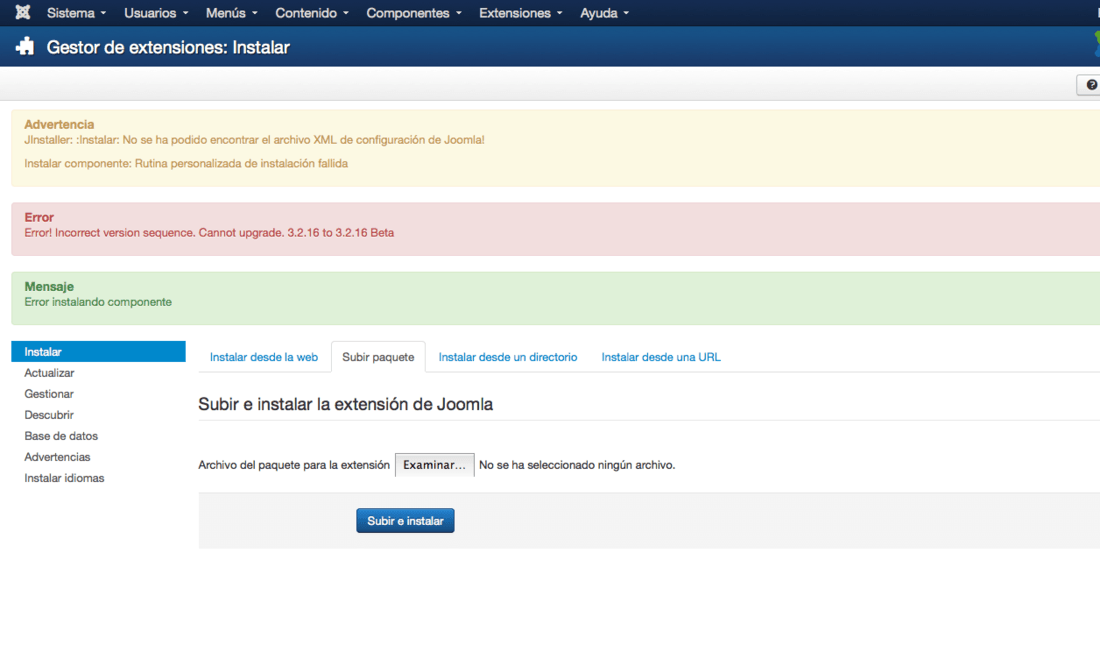
Task: Open the Ayuda menu
Action: click(604, 13)
